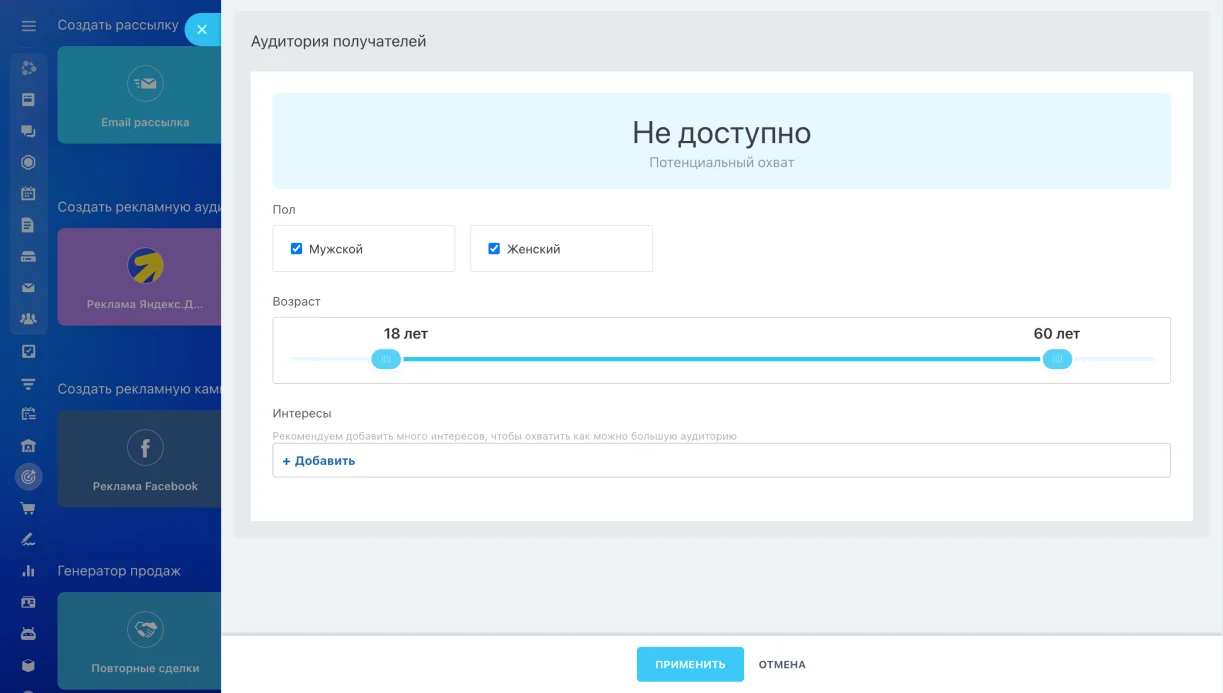Open the Повторные сделки tile
The width and height of the screenshot is (1223, 693).
click(x=144, y=641)
